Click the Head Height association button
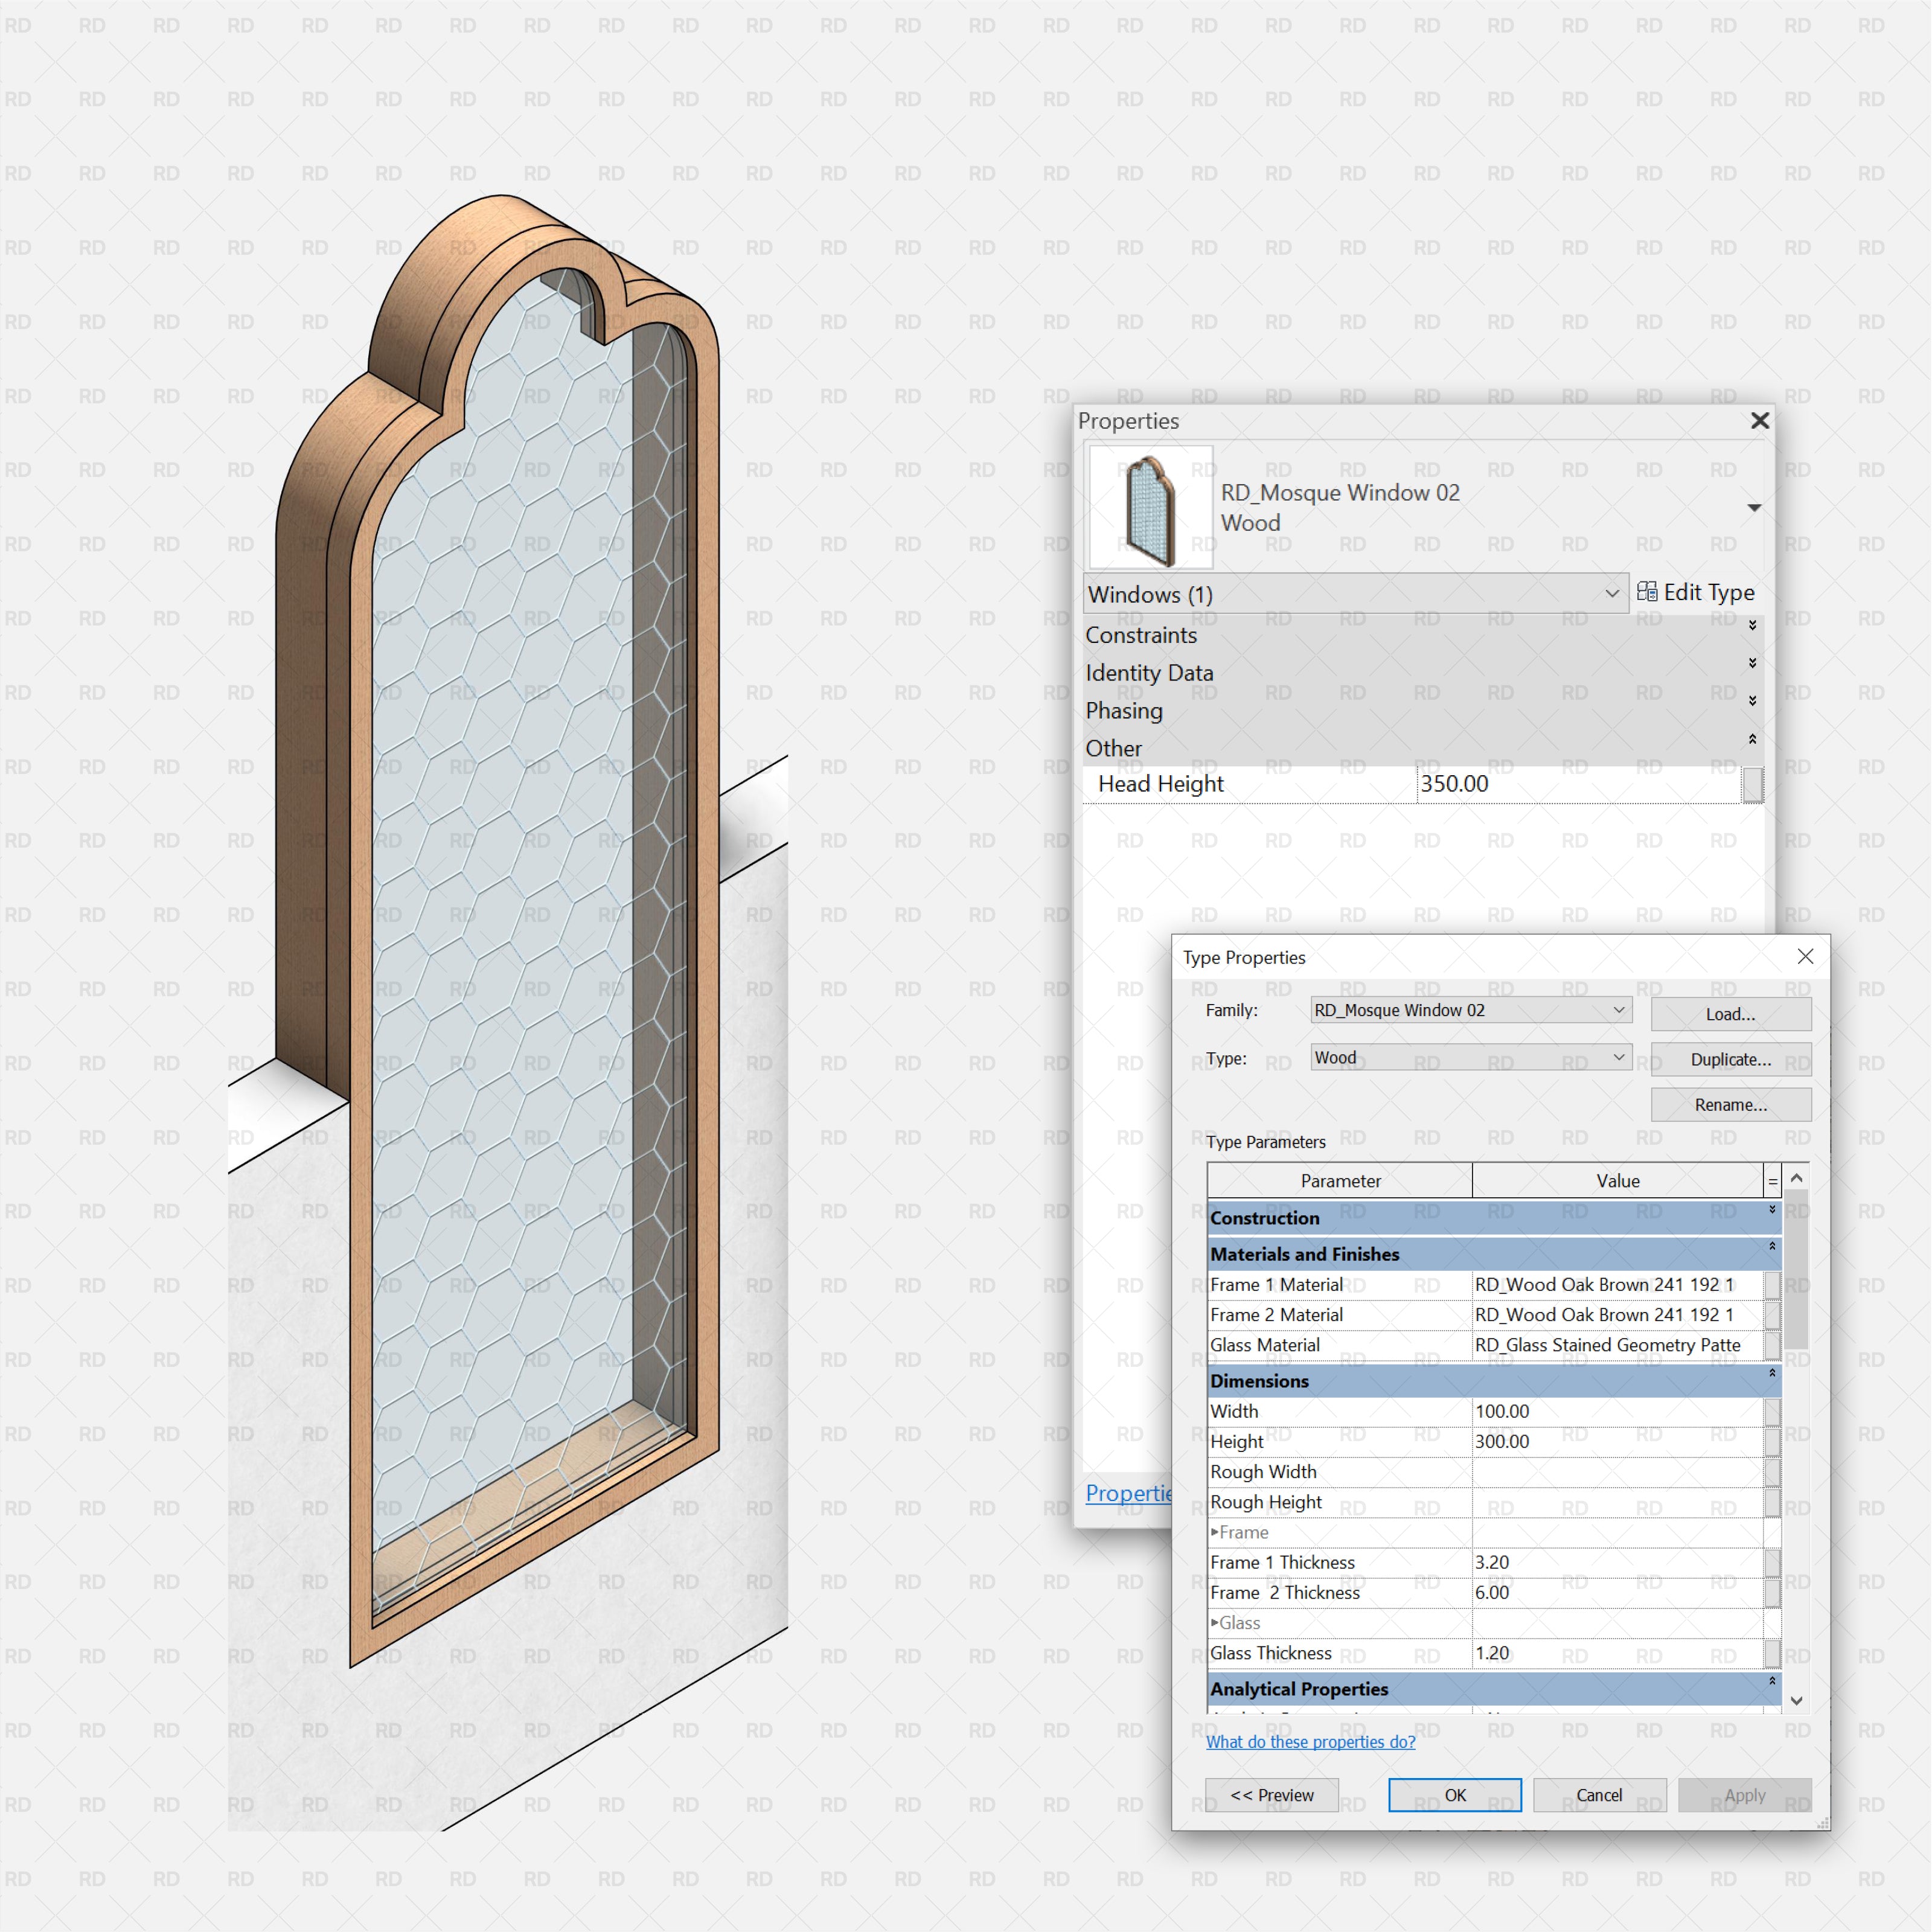1932x1932 pixels. (1753, 784)
